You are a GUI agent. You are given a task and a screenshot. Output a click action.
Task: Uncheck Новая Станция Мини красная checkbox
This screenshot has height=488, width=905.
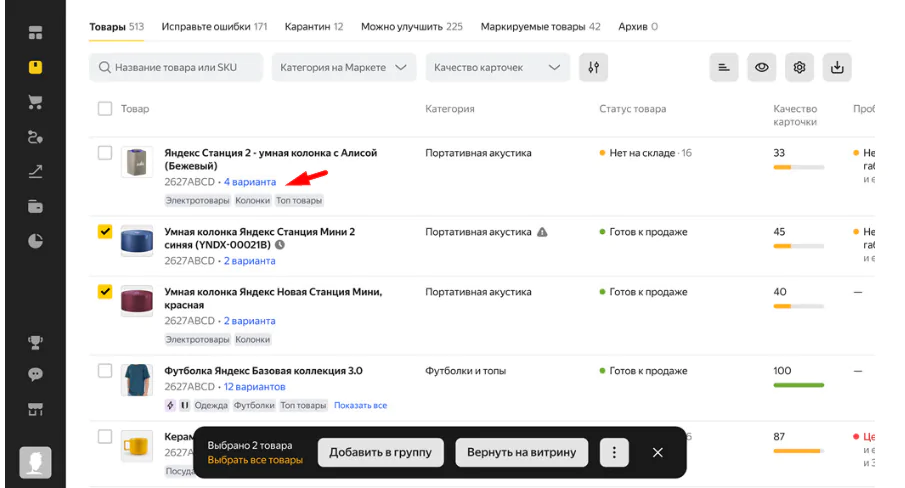(x=105, y=291)
